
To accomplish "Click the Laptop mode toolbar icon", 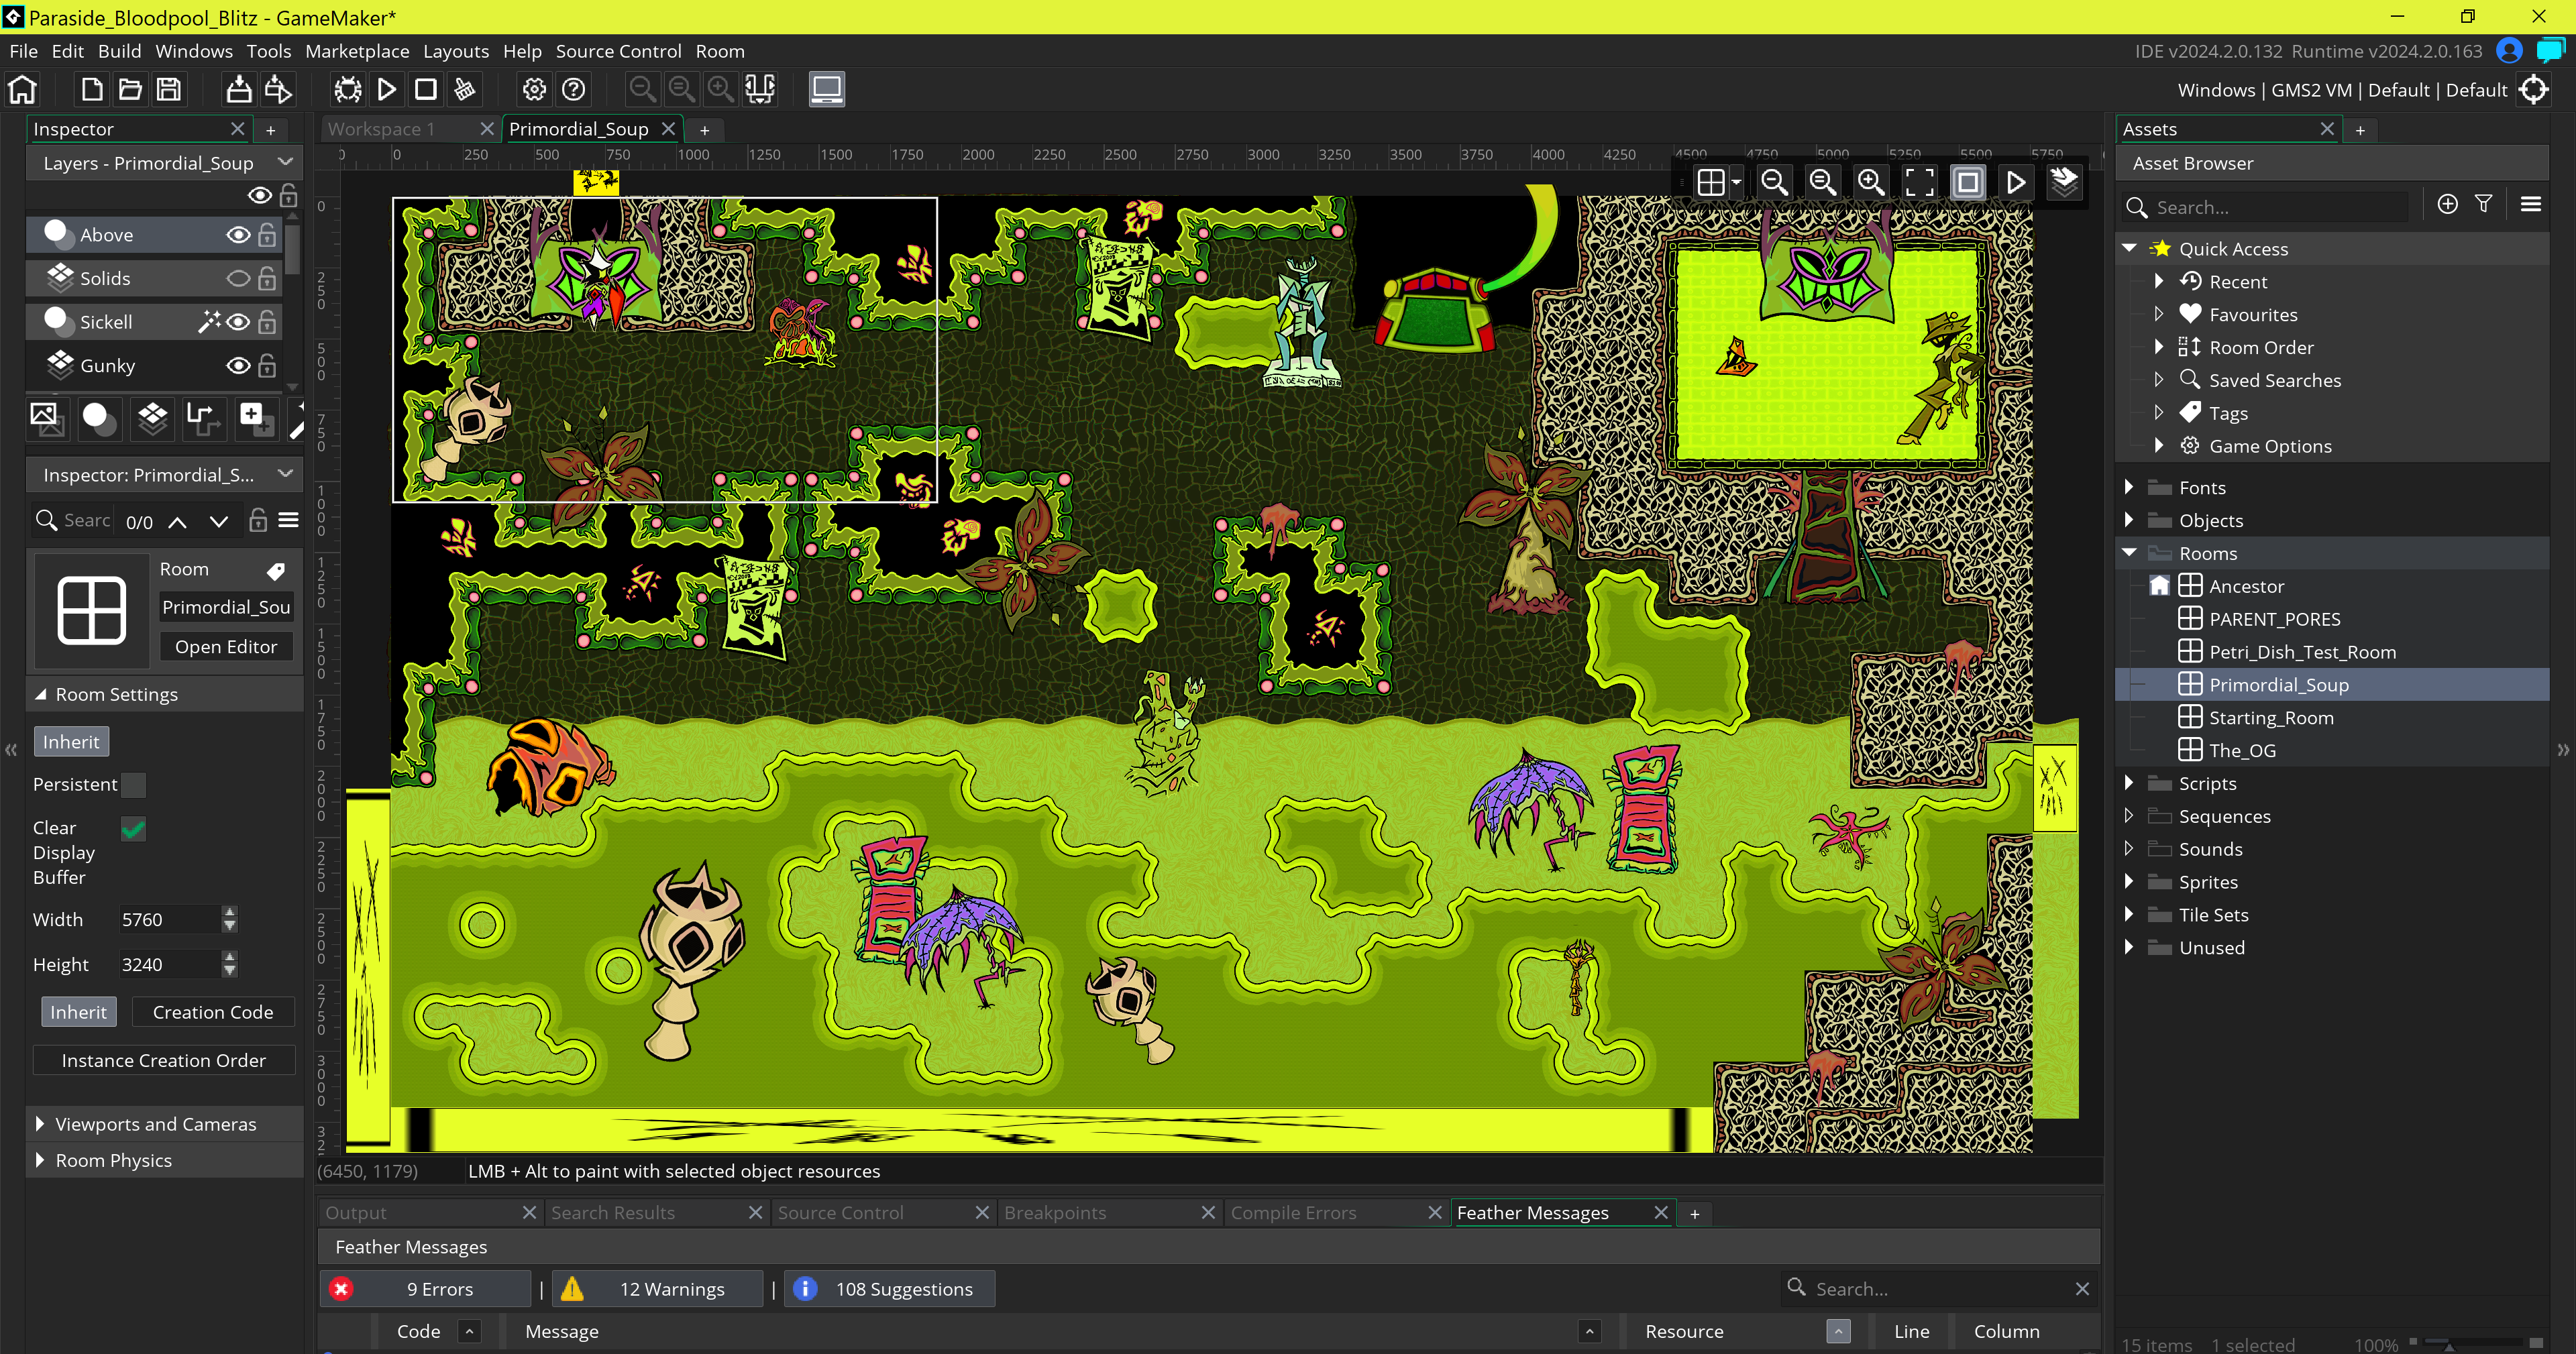I will (826, 90).
